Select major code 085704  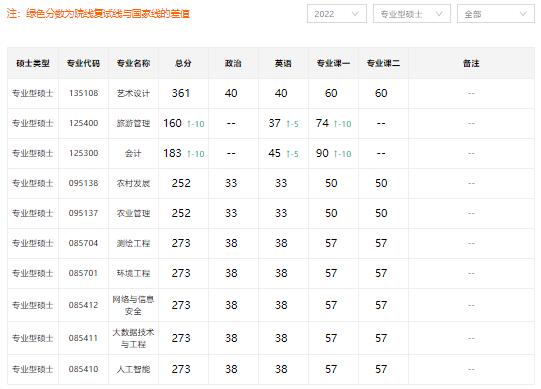click(x=83, y=243)
